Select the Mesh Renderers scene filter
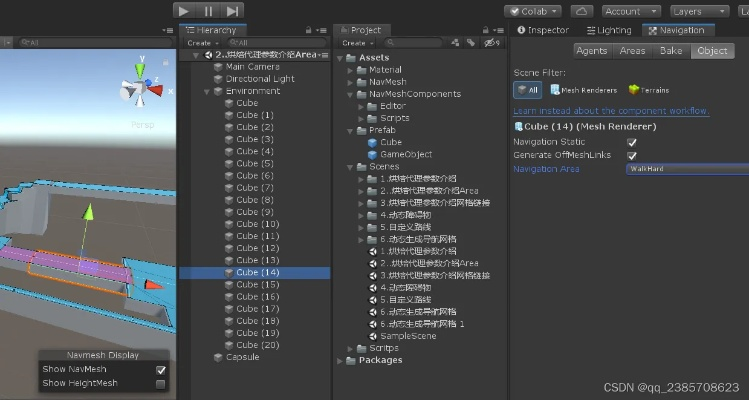This screenshot has width=749, height=400. coord(582,90)
